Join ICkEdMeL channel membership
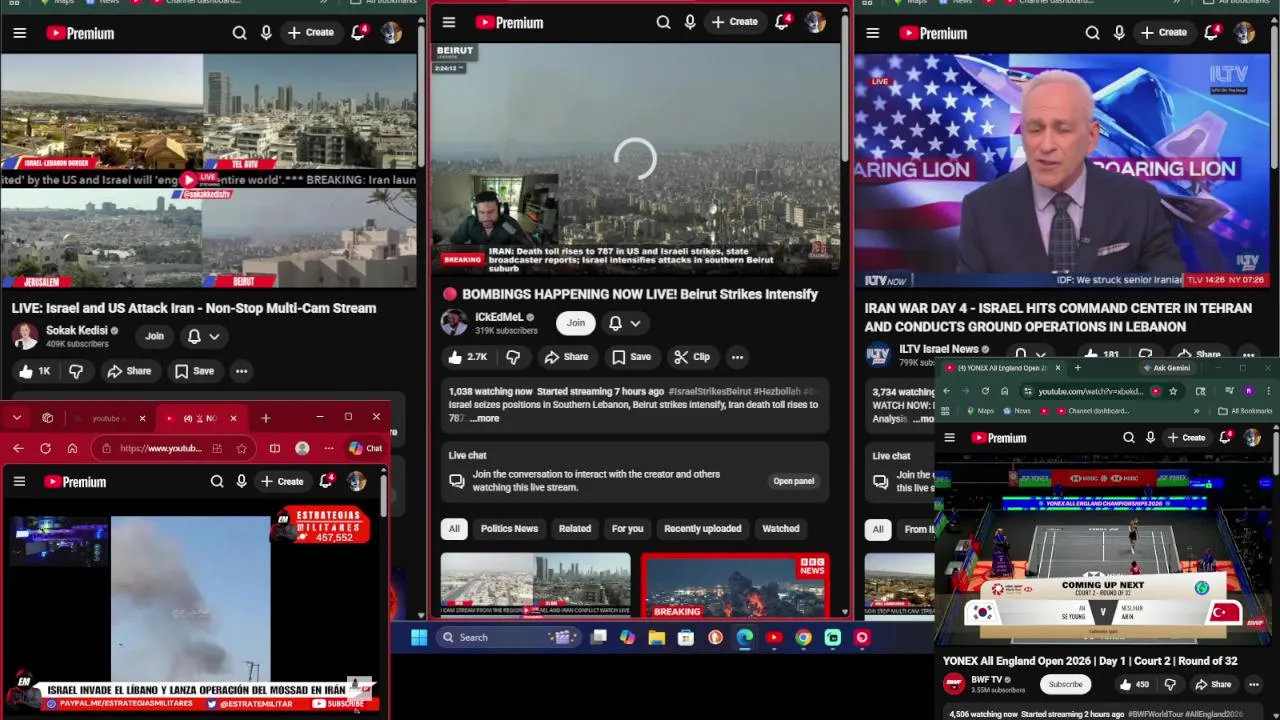The image size is (1280, 720). (x=576, y=323)
